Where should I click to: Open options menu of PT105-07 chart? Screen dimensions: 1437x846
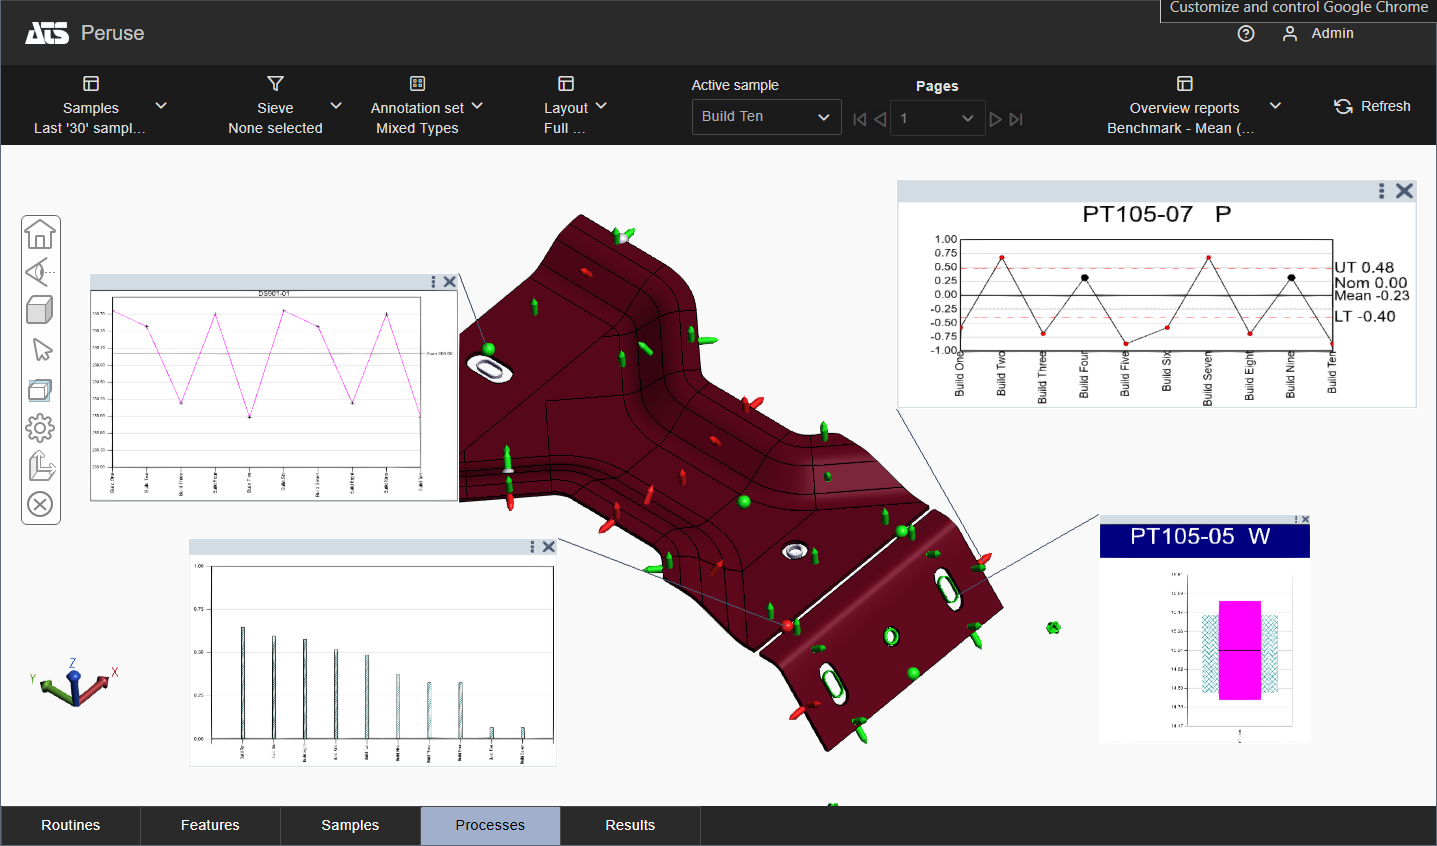point(1381,191)
